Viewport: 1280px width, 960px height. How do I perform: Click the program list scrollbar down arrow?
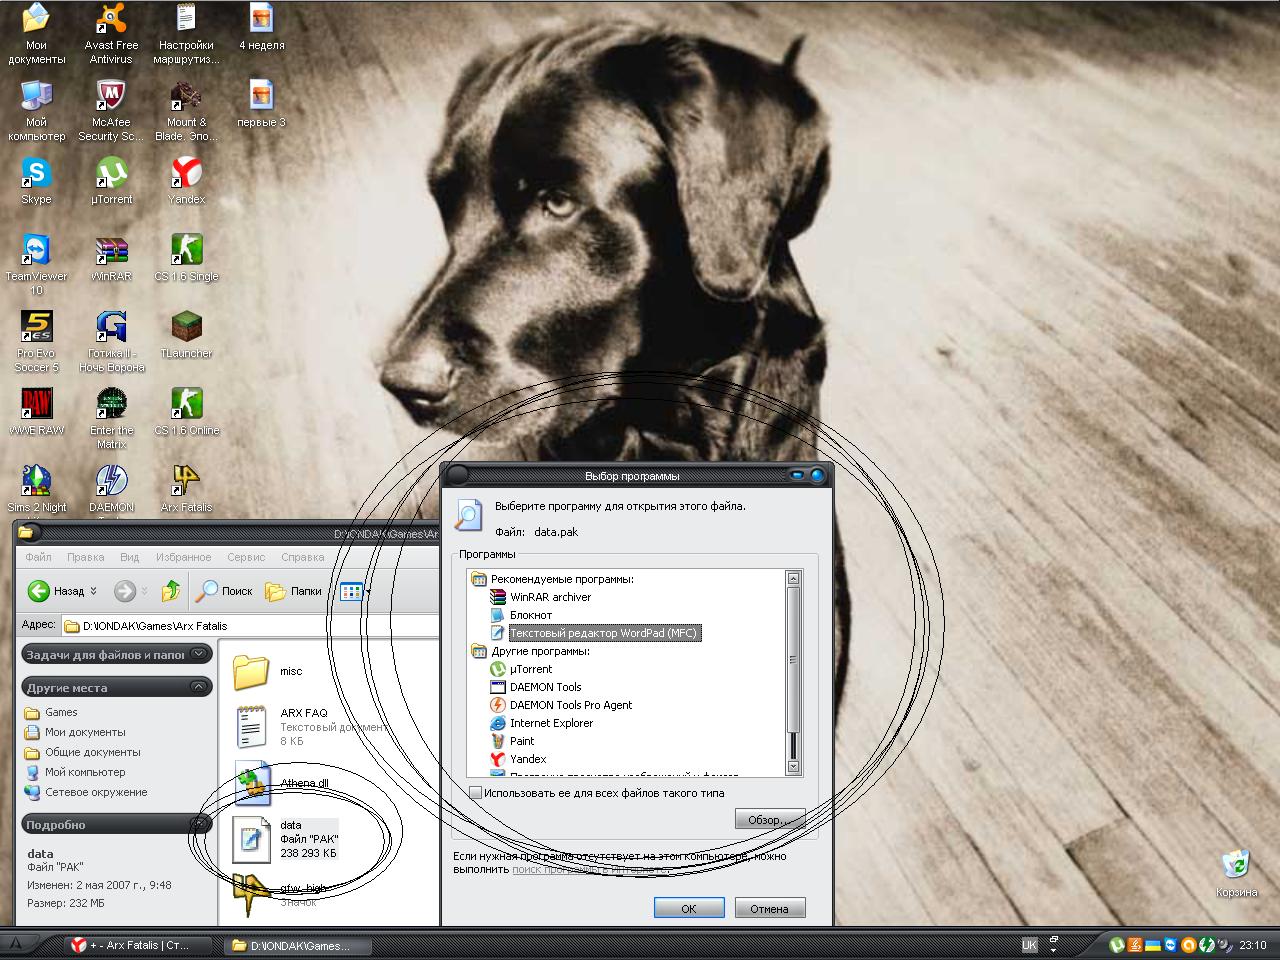pyautogui.click(x=793, y=767)
